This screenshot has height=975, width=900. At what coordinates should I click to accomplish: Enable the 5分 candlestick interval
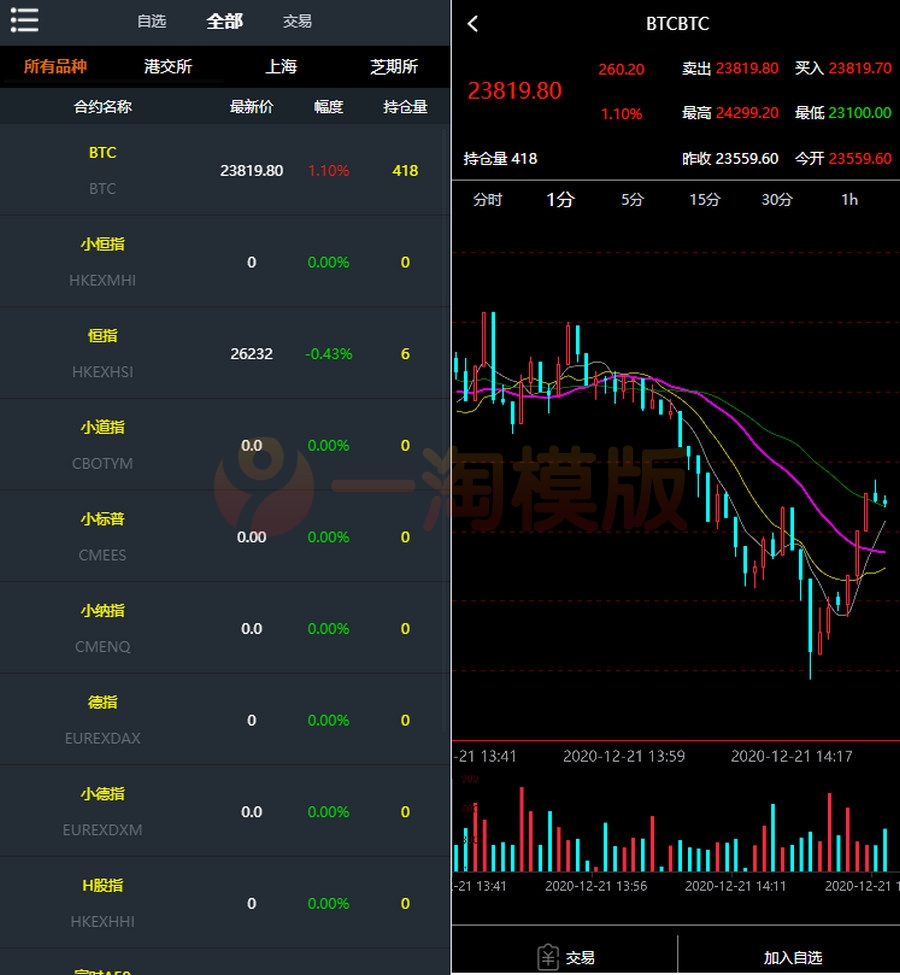(x=632, y=200)
